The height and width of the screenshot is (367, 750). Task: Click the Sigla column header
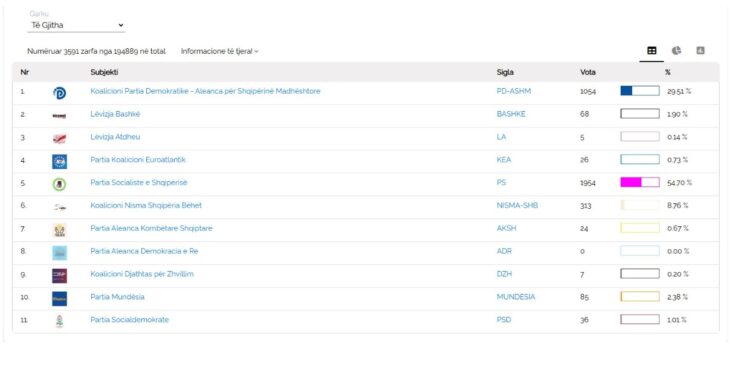[x=505, y=72]
